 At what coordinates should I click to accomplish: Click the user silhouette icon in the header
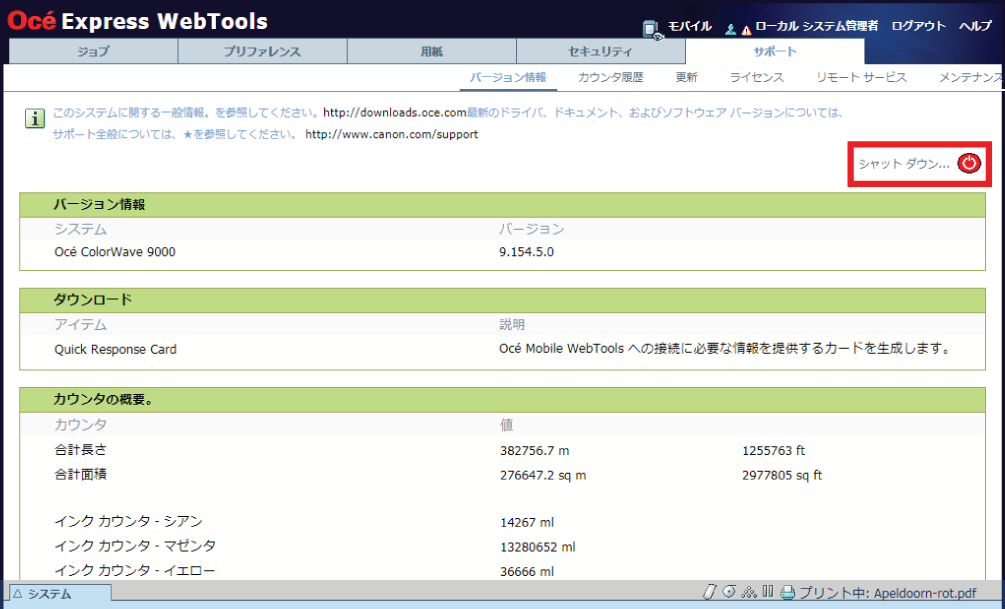tap(730, 29)
